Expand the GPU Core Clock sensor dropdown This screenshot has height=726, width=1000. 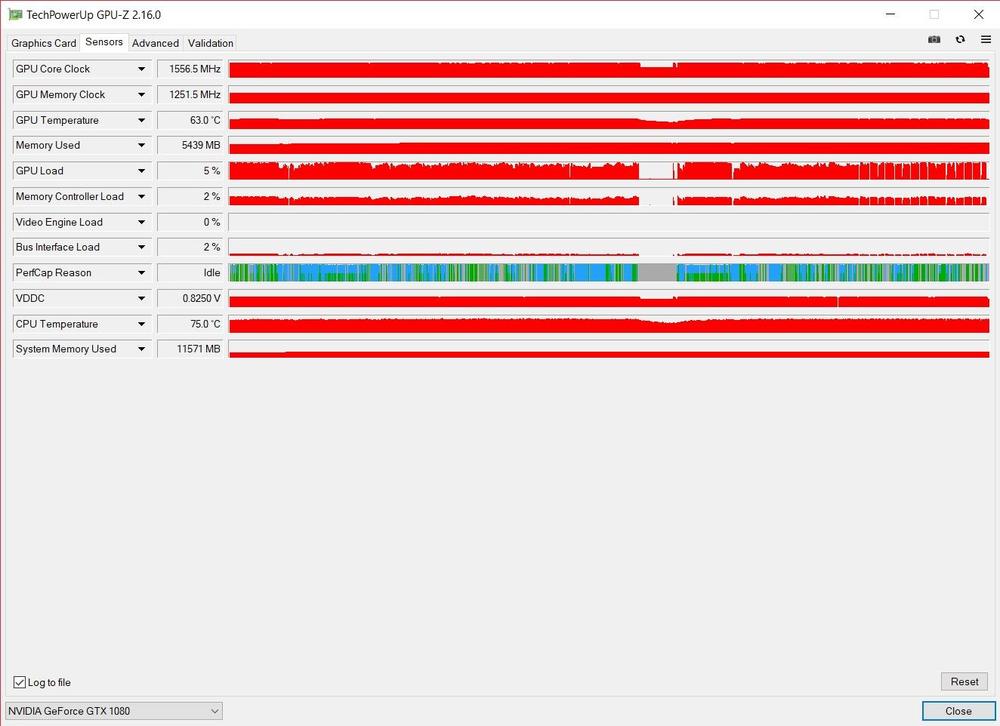(x=141, y=69)
